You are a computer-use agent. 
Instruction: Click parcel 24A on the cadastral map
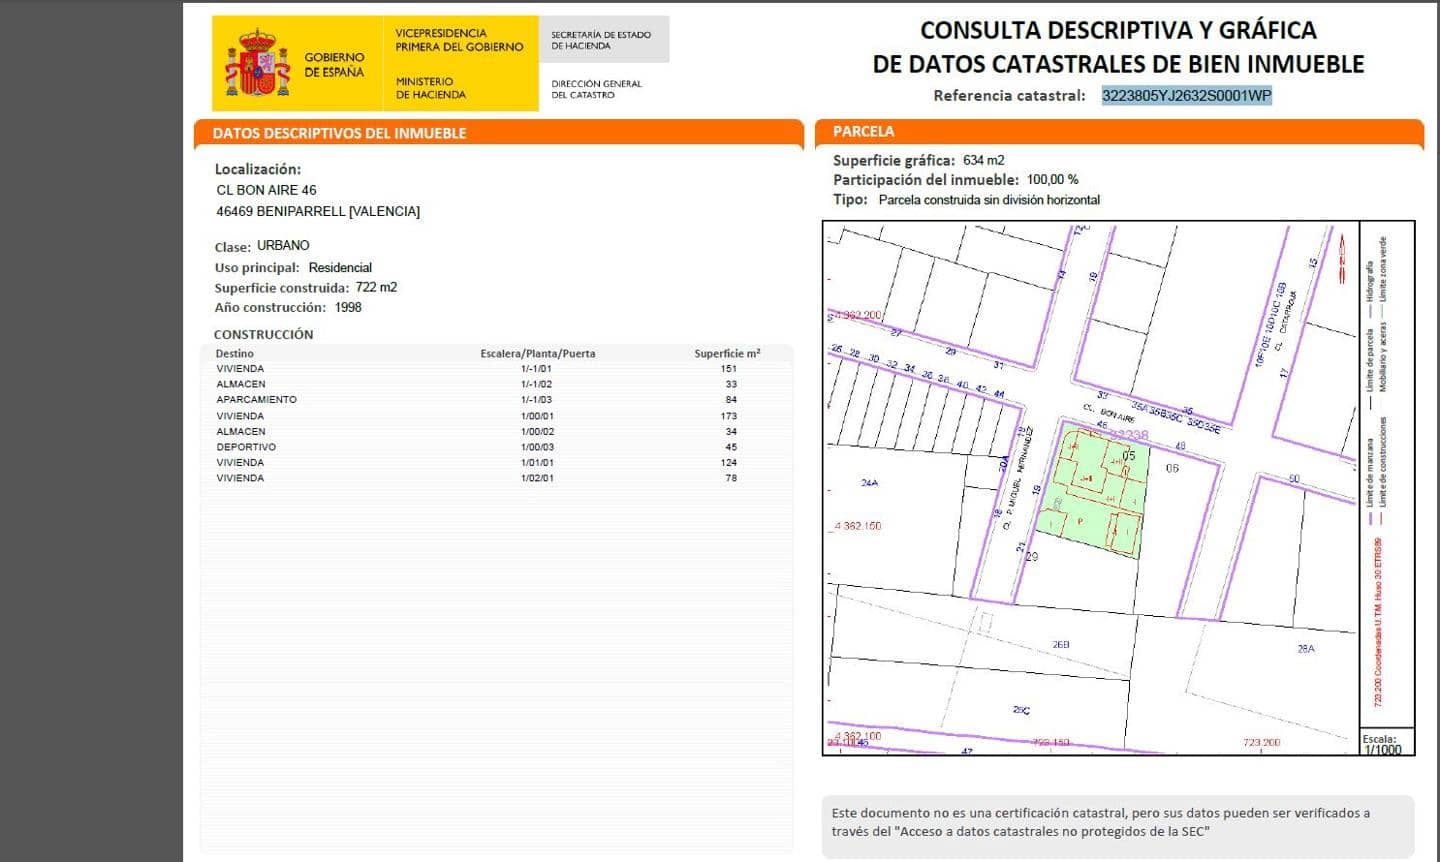click(x=869, y=483)
